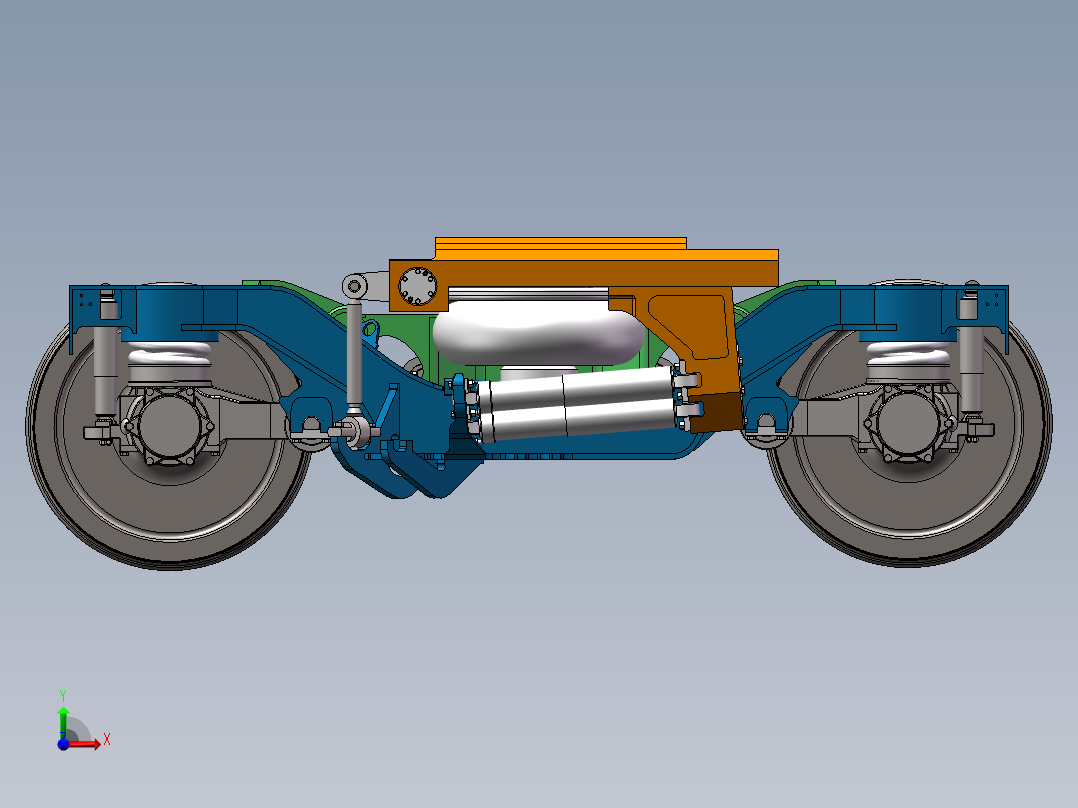
Task: Click the green Y axis of the triad
Action: [63, 722]
